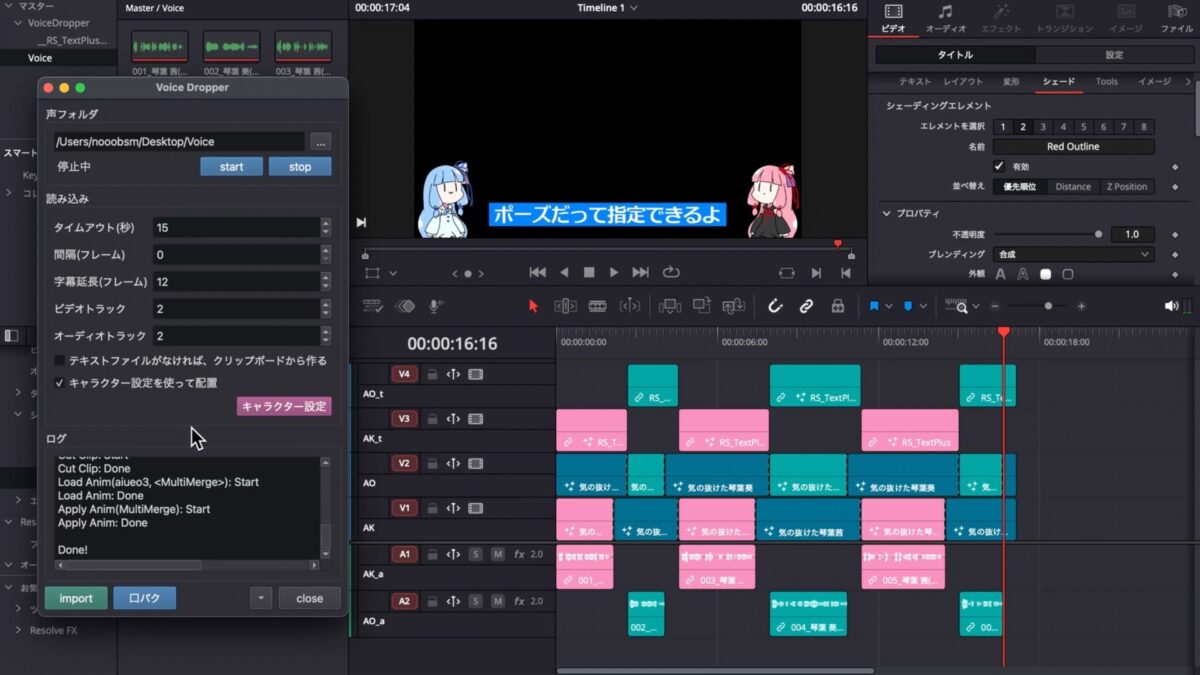Enable the snapping magnet icon
Image resolution: width=1200 pixels, height=675 pixels.
click(776, 306)
